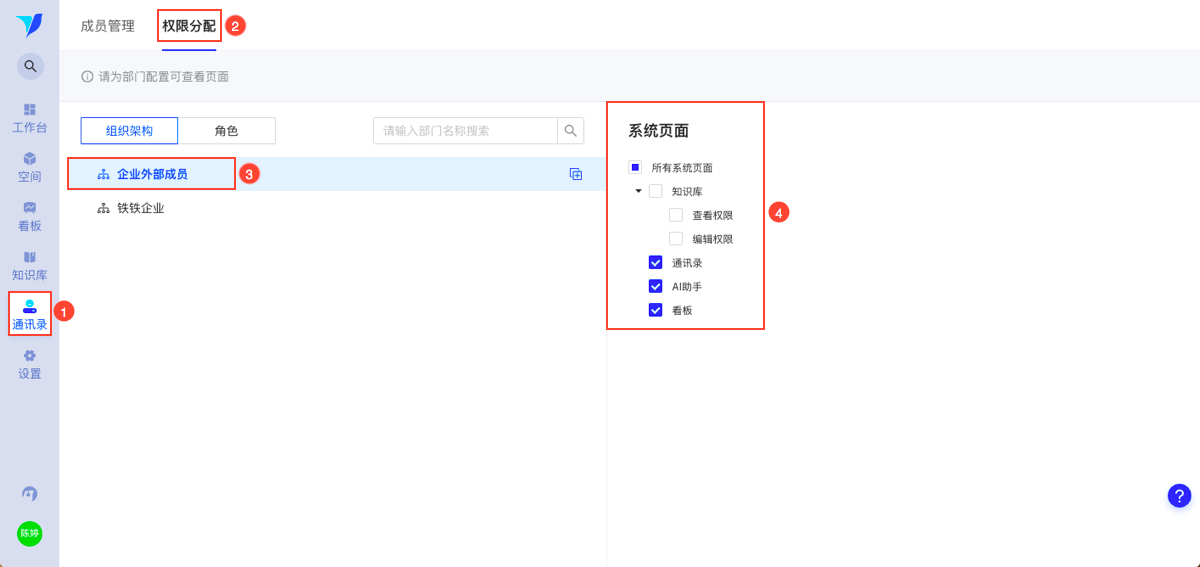Check the 查看权限 checkbox
Screen dimensions: 1200x567
pyautogui.click(x=676, y=215)
